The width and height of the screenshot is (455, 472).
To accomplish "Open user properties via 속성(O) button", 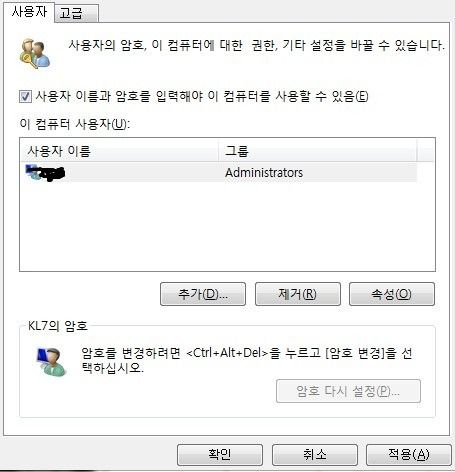I will pyautogui.click(x=392, y=294).
